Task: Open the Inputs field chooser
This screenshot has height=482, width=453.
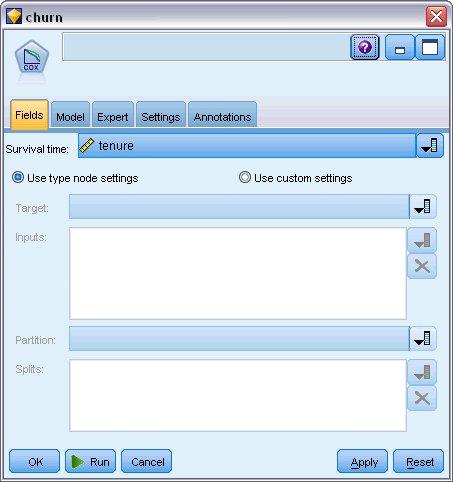Action: click(422, 240)
